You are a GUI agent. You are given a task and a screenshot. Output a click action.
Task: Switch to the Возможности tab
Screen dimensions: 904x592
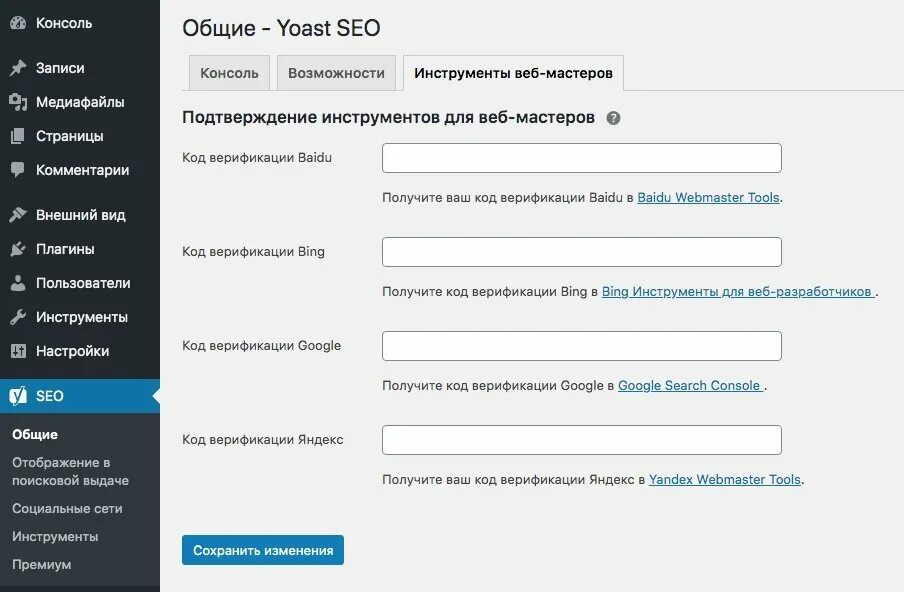[x=336, y=73]
